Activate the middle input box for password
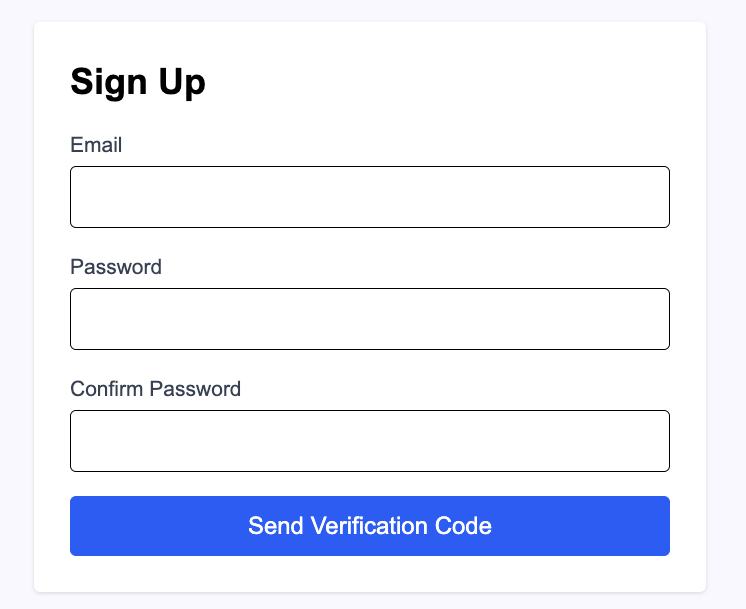 click(x=369, y=319)
